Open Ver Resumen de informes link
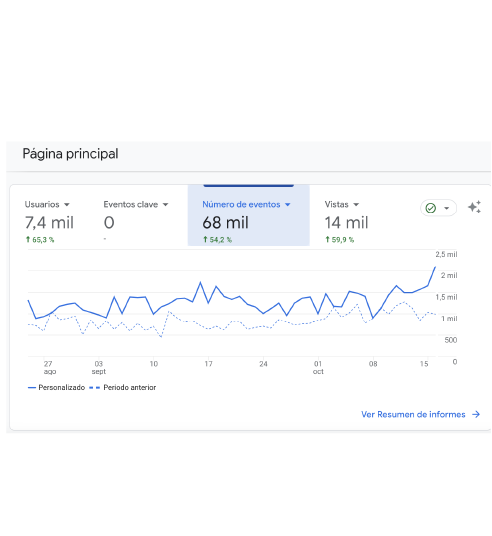 pos(413,414)
